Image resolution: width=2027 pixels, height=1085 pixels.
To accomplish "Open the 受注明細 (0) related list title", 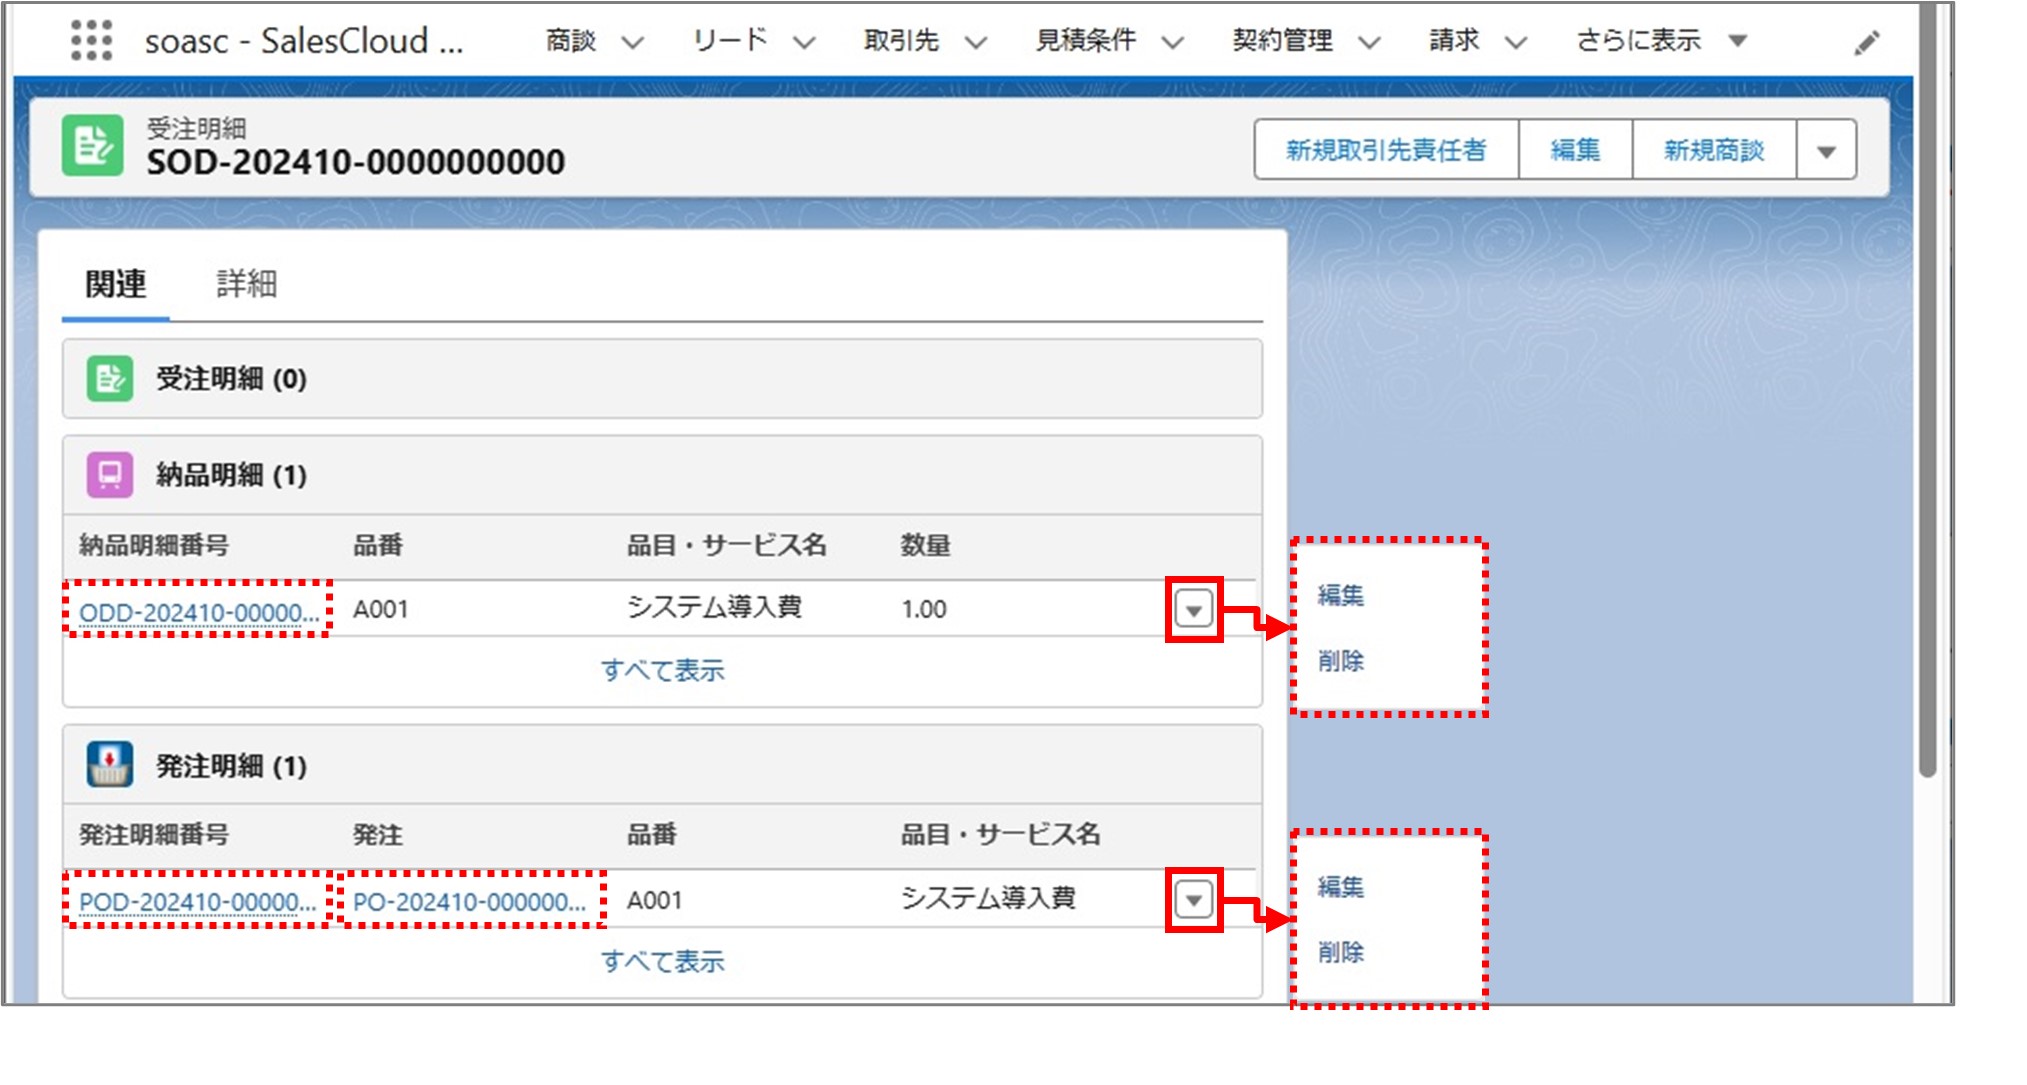I will click(x=231, y=379).
